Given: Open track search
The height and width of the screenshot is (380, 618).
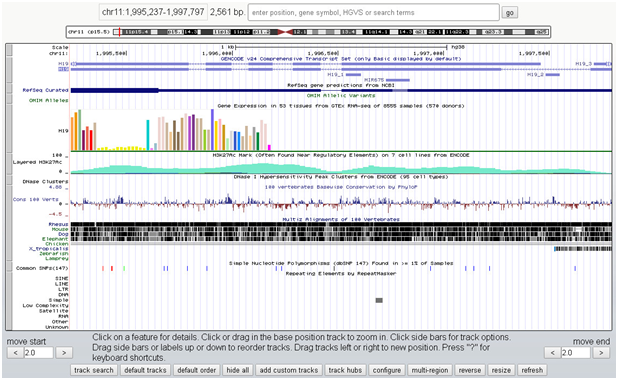Looking at the screenshot, I should [94, 370].
